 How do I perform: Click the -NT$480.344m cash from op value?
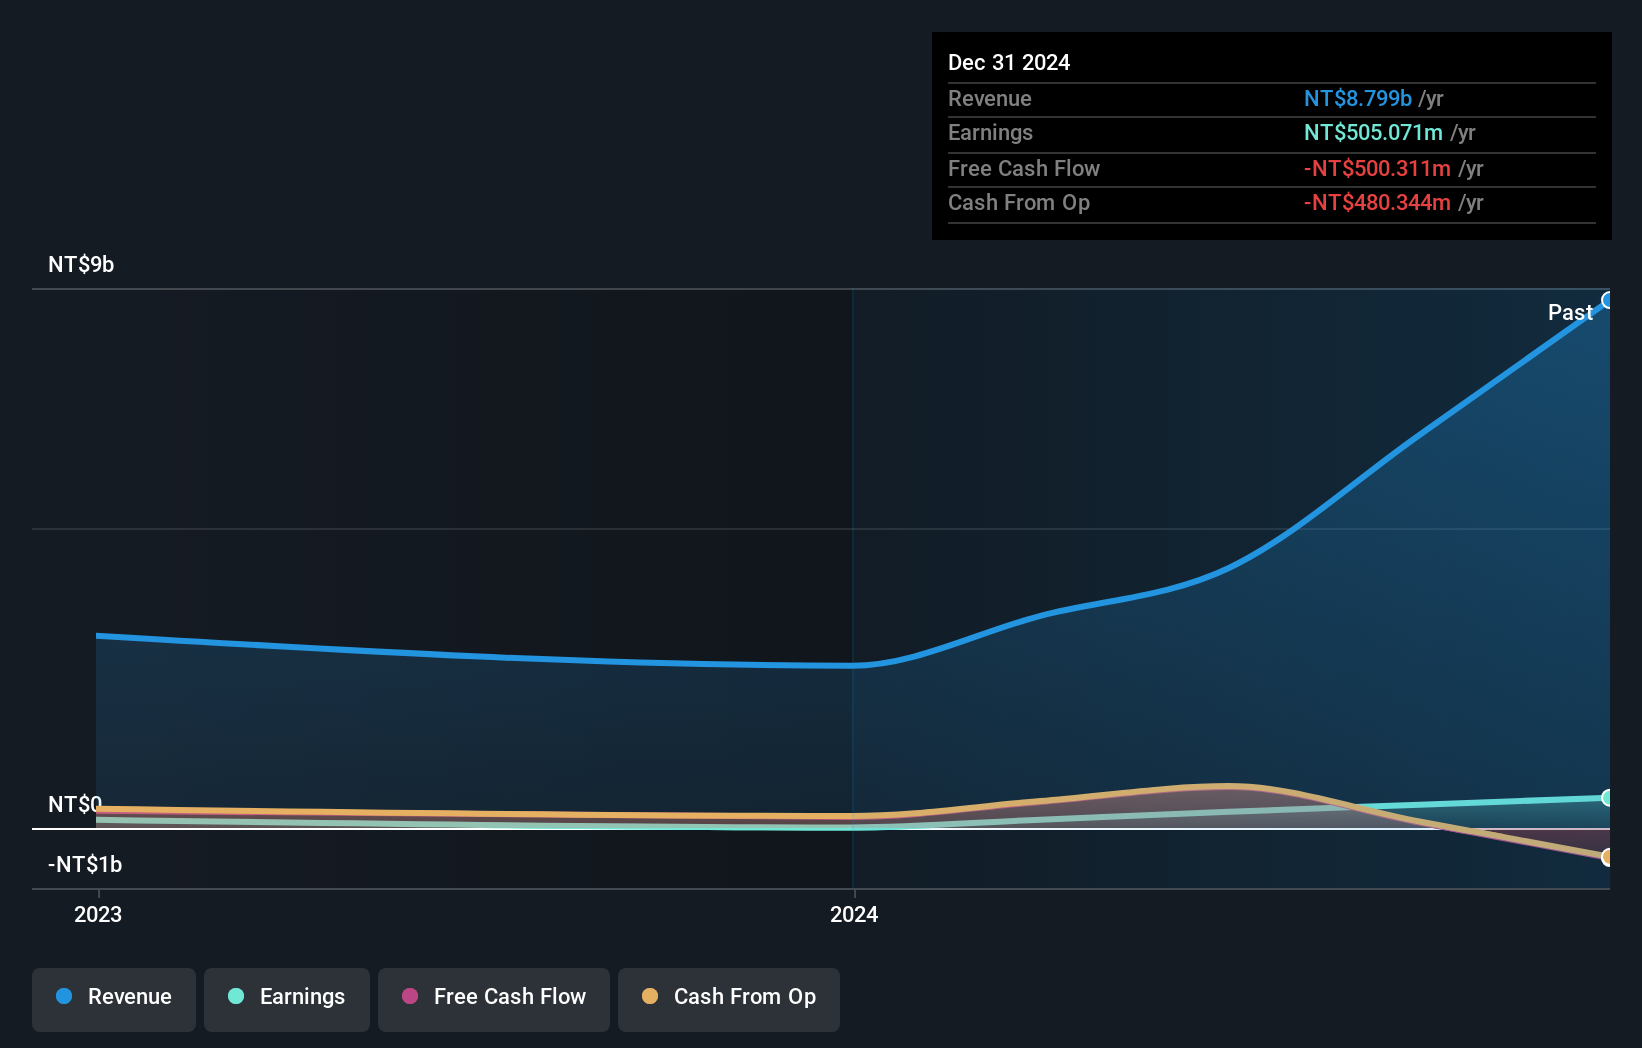1377,203
